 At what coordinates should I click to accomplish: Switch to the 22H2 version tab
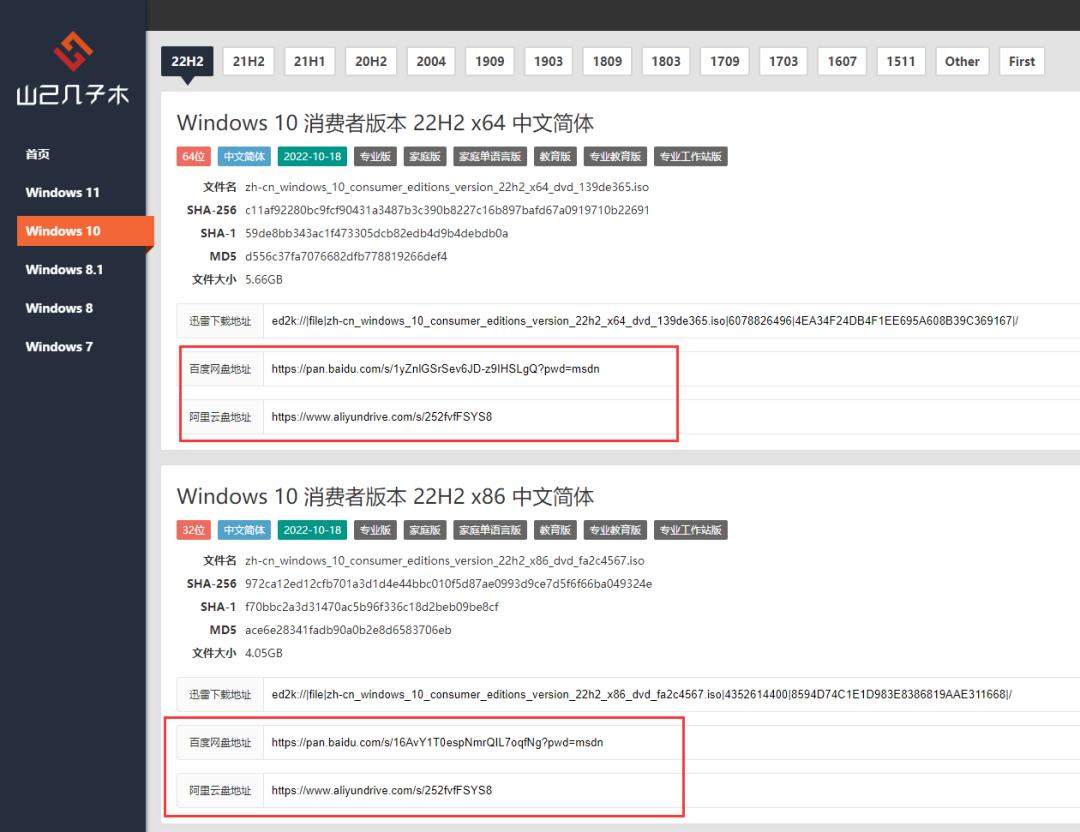(x=187, y=61)
